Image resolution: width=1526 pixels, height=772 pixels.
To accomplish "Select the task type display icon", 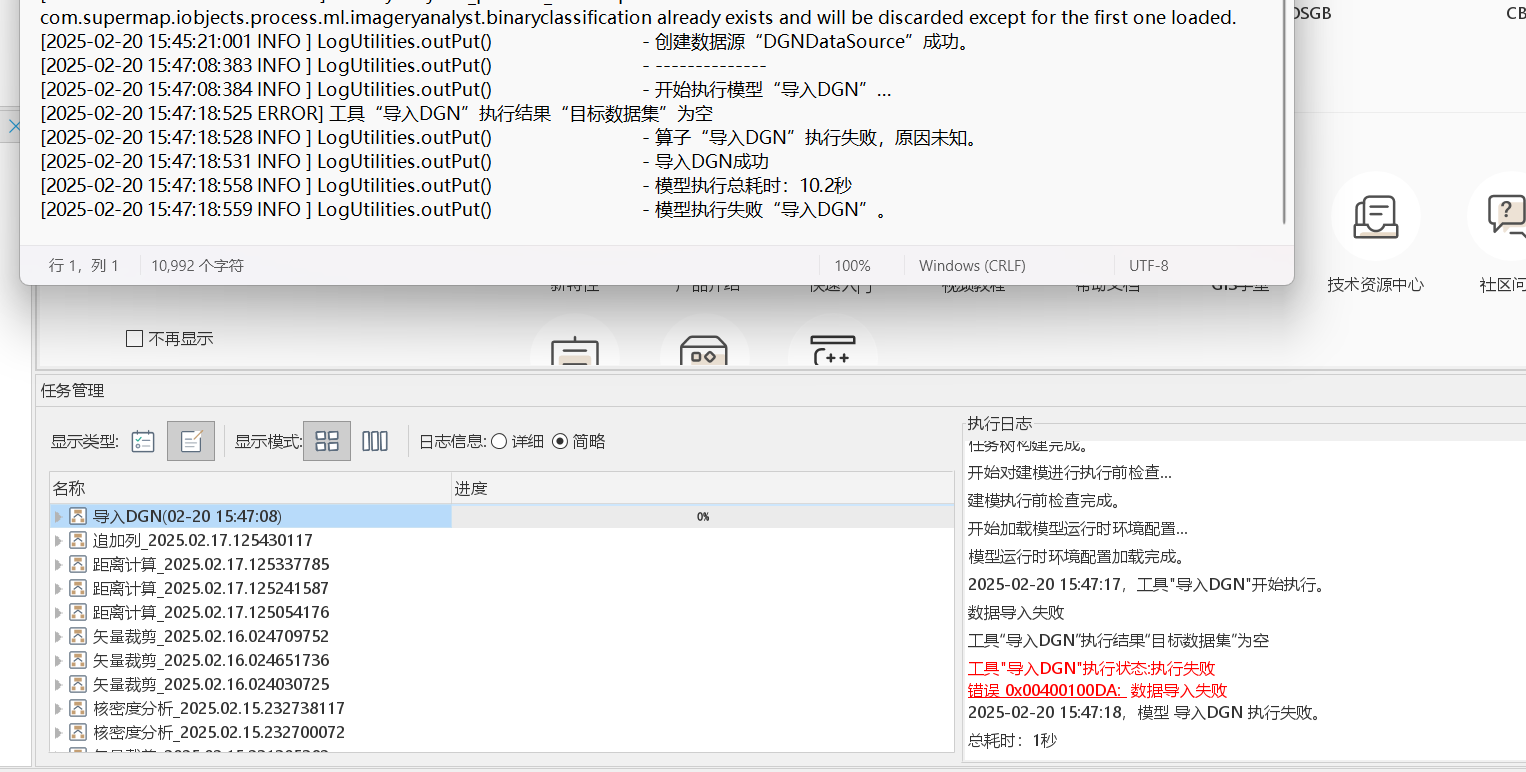I will pos(142,440).
